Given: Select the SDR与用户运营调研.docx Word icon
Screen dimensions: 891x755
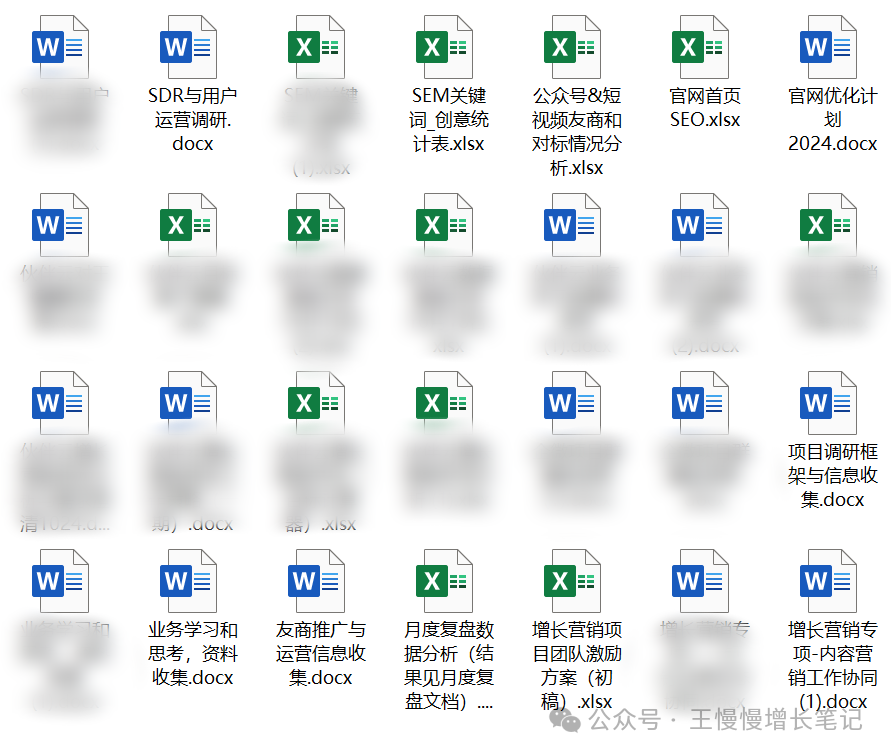Looking at the screenshot, I should point(187,45).
